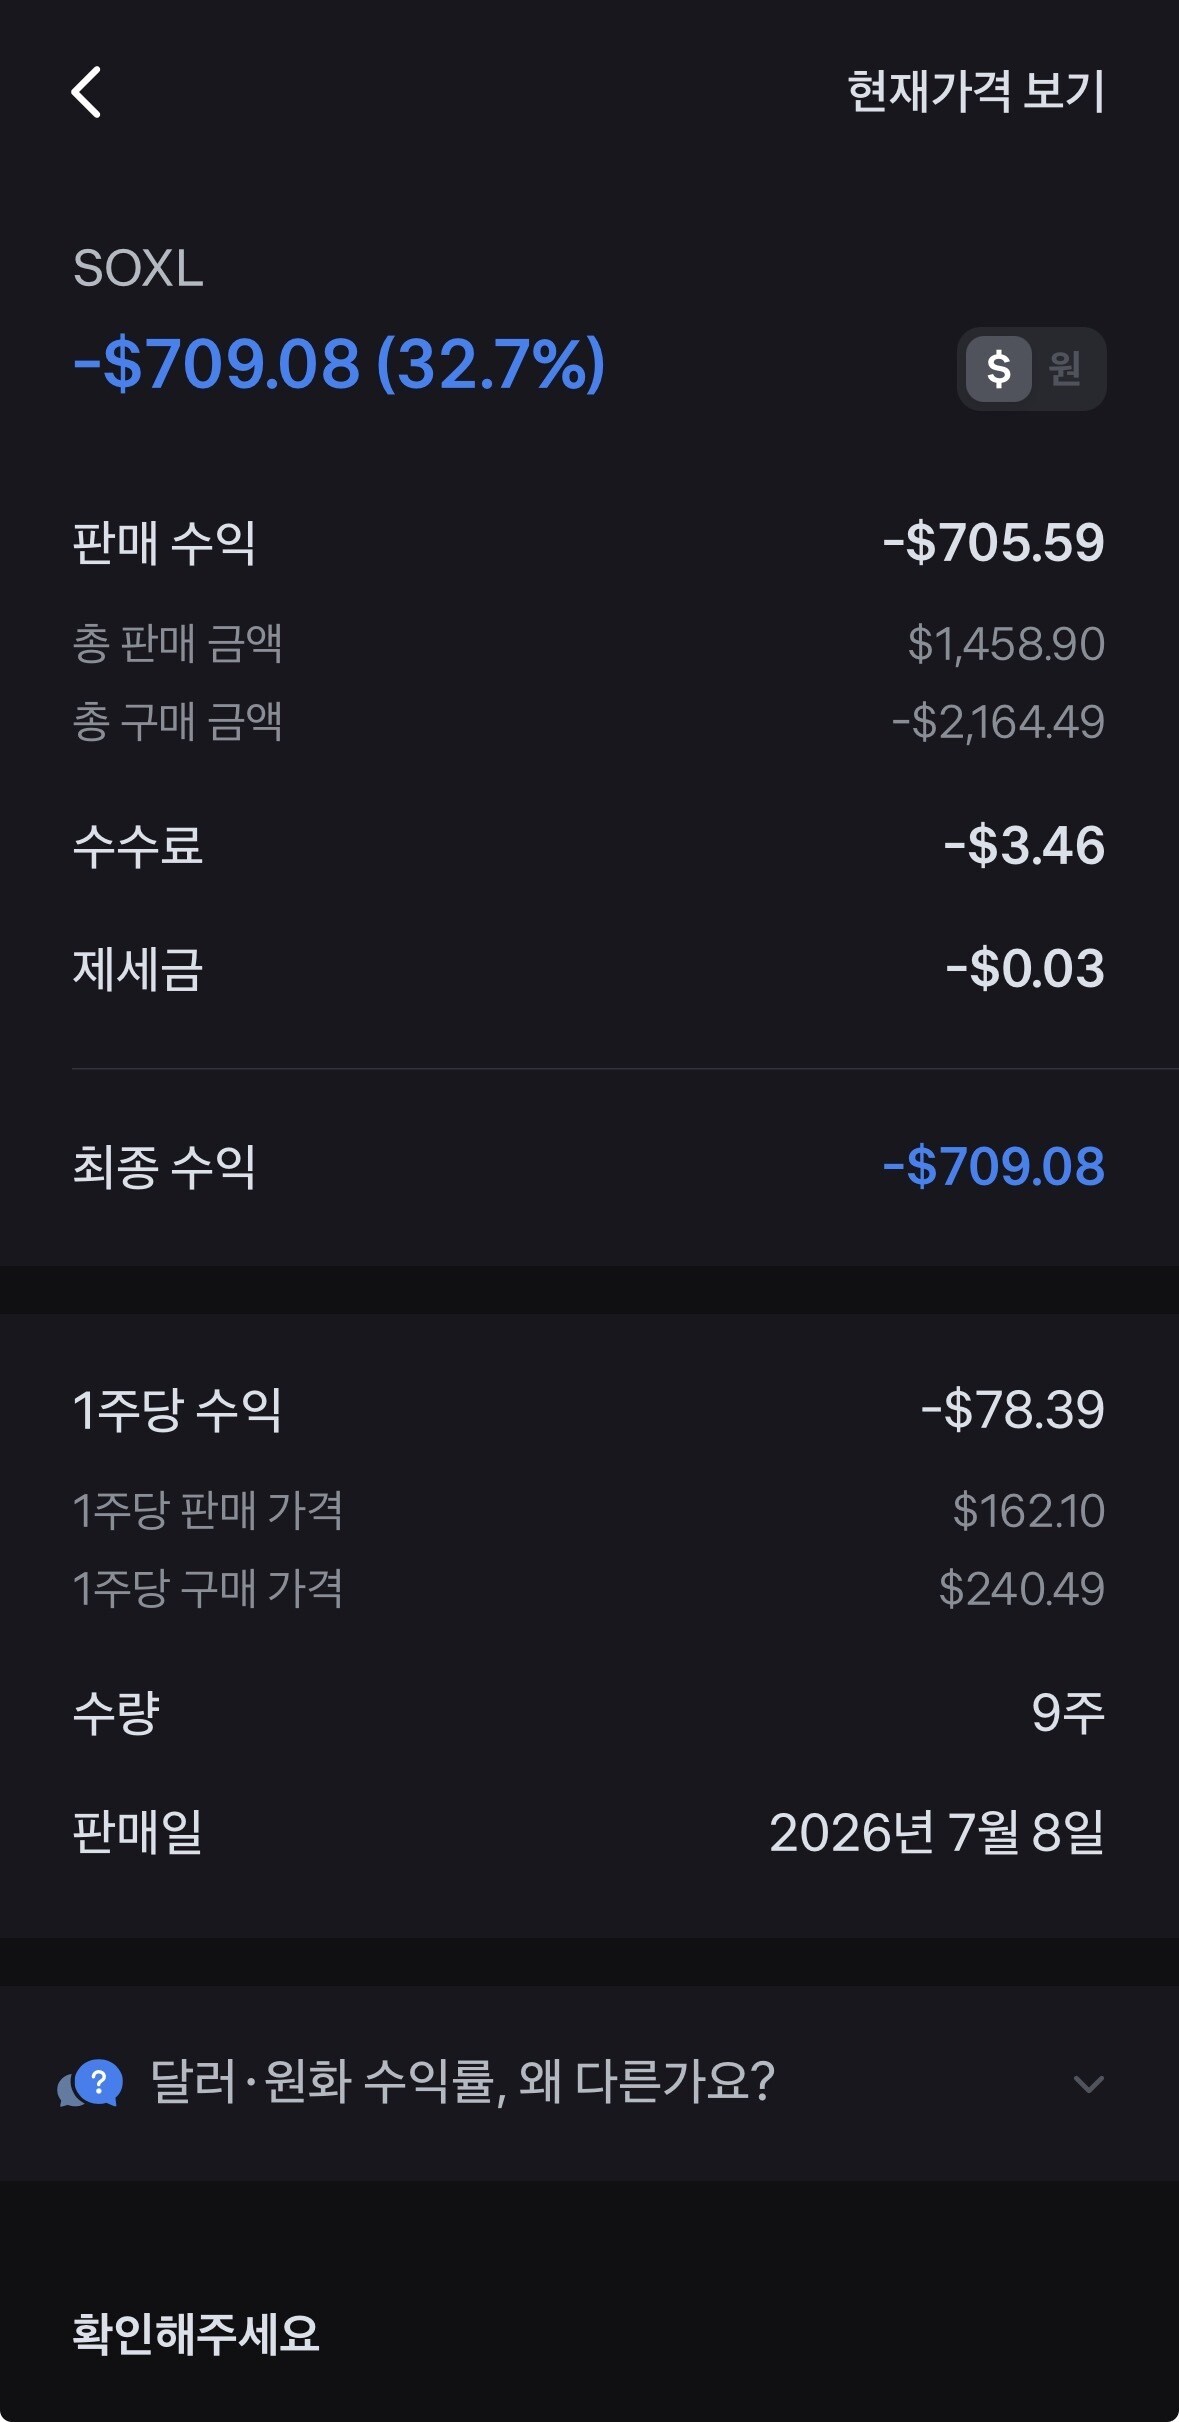Tap the 판매 수익 row label
The height and width of the screenshot is (2422, 1179).
tap(164, 543)
